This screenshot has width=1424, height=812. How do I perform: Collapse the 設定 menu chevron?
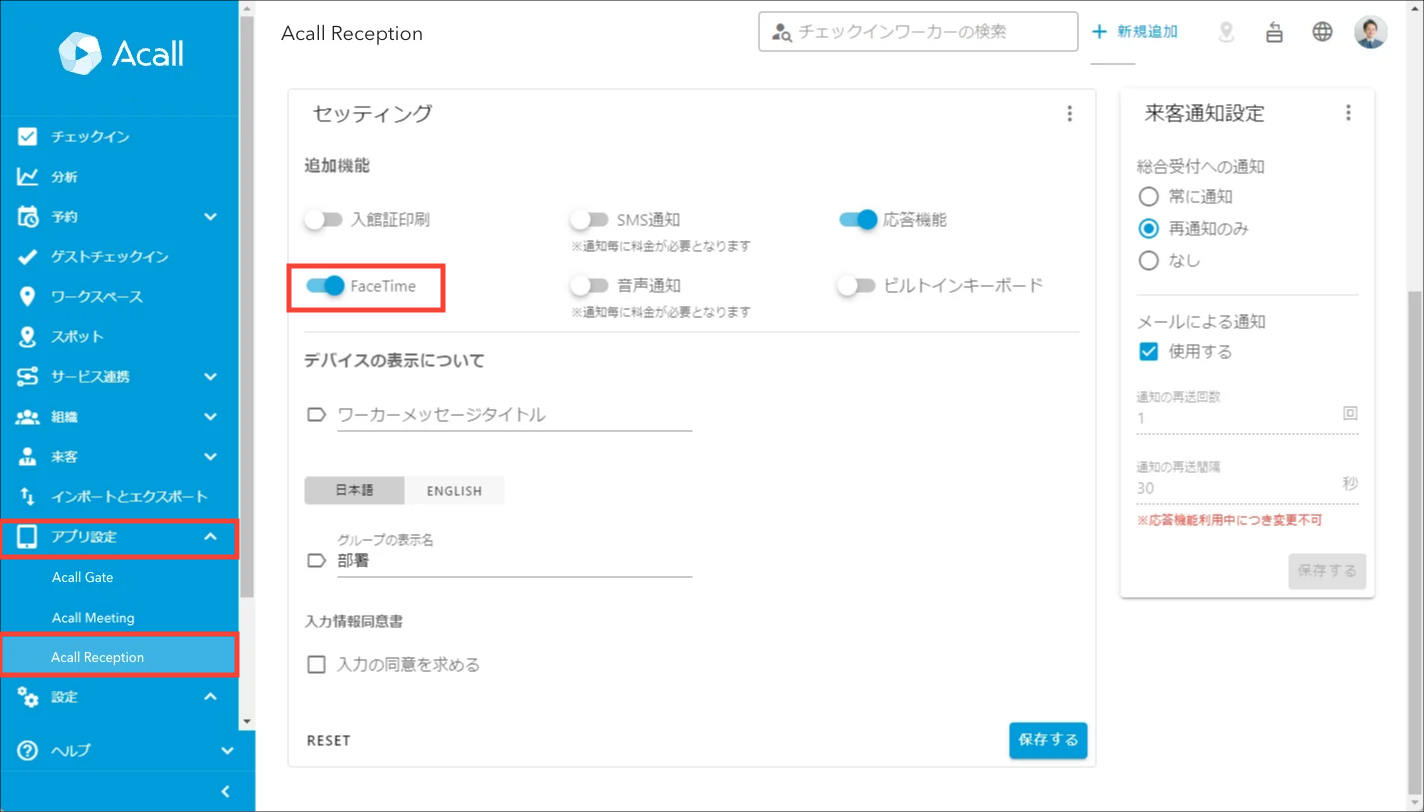210,697
